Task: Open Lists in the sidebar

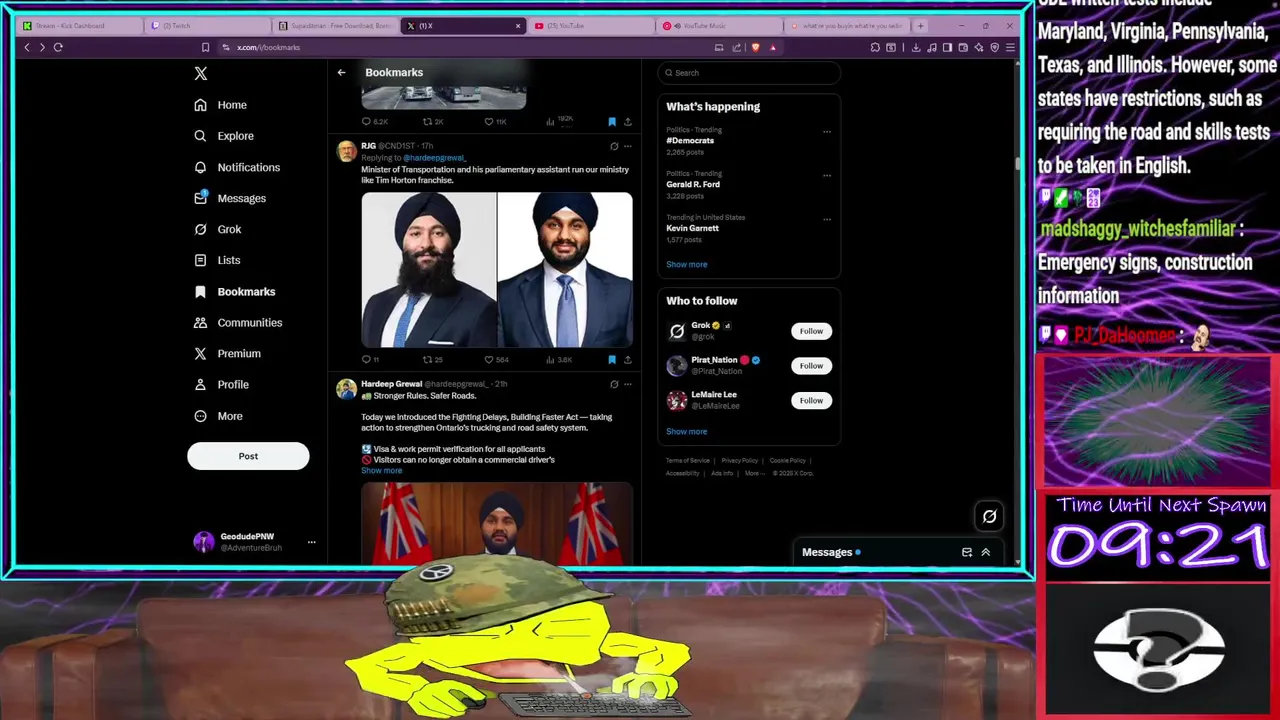Action: (217, 260)
